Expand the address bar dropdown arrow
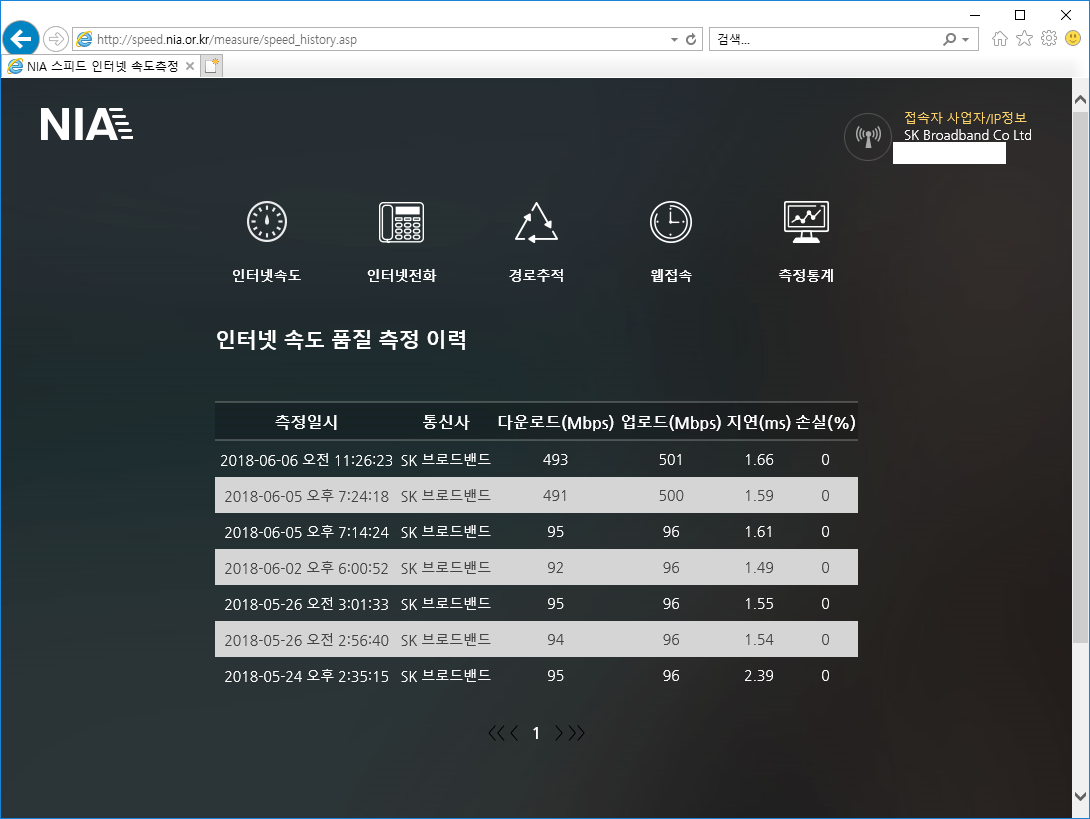The height and width of the screenshot is (819, 1090). click(x=673, y=40)
